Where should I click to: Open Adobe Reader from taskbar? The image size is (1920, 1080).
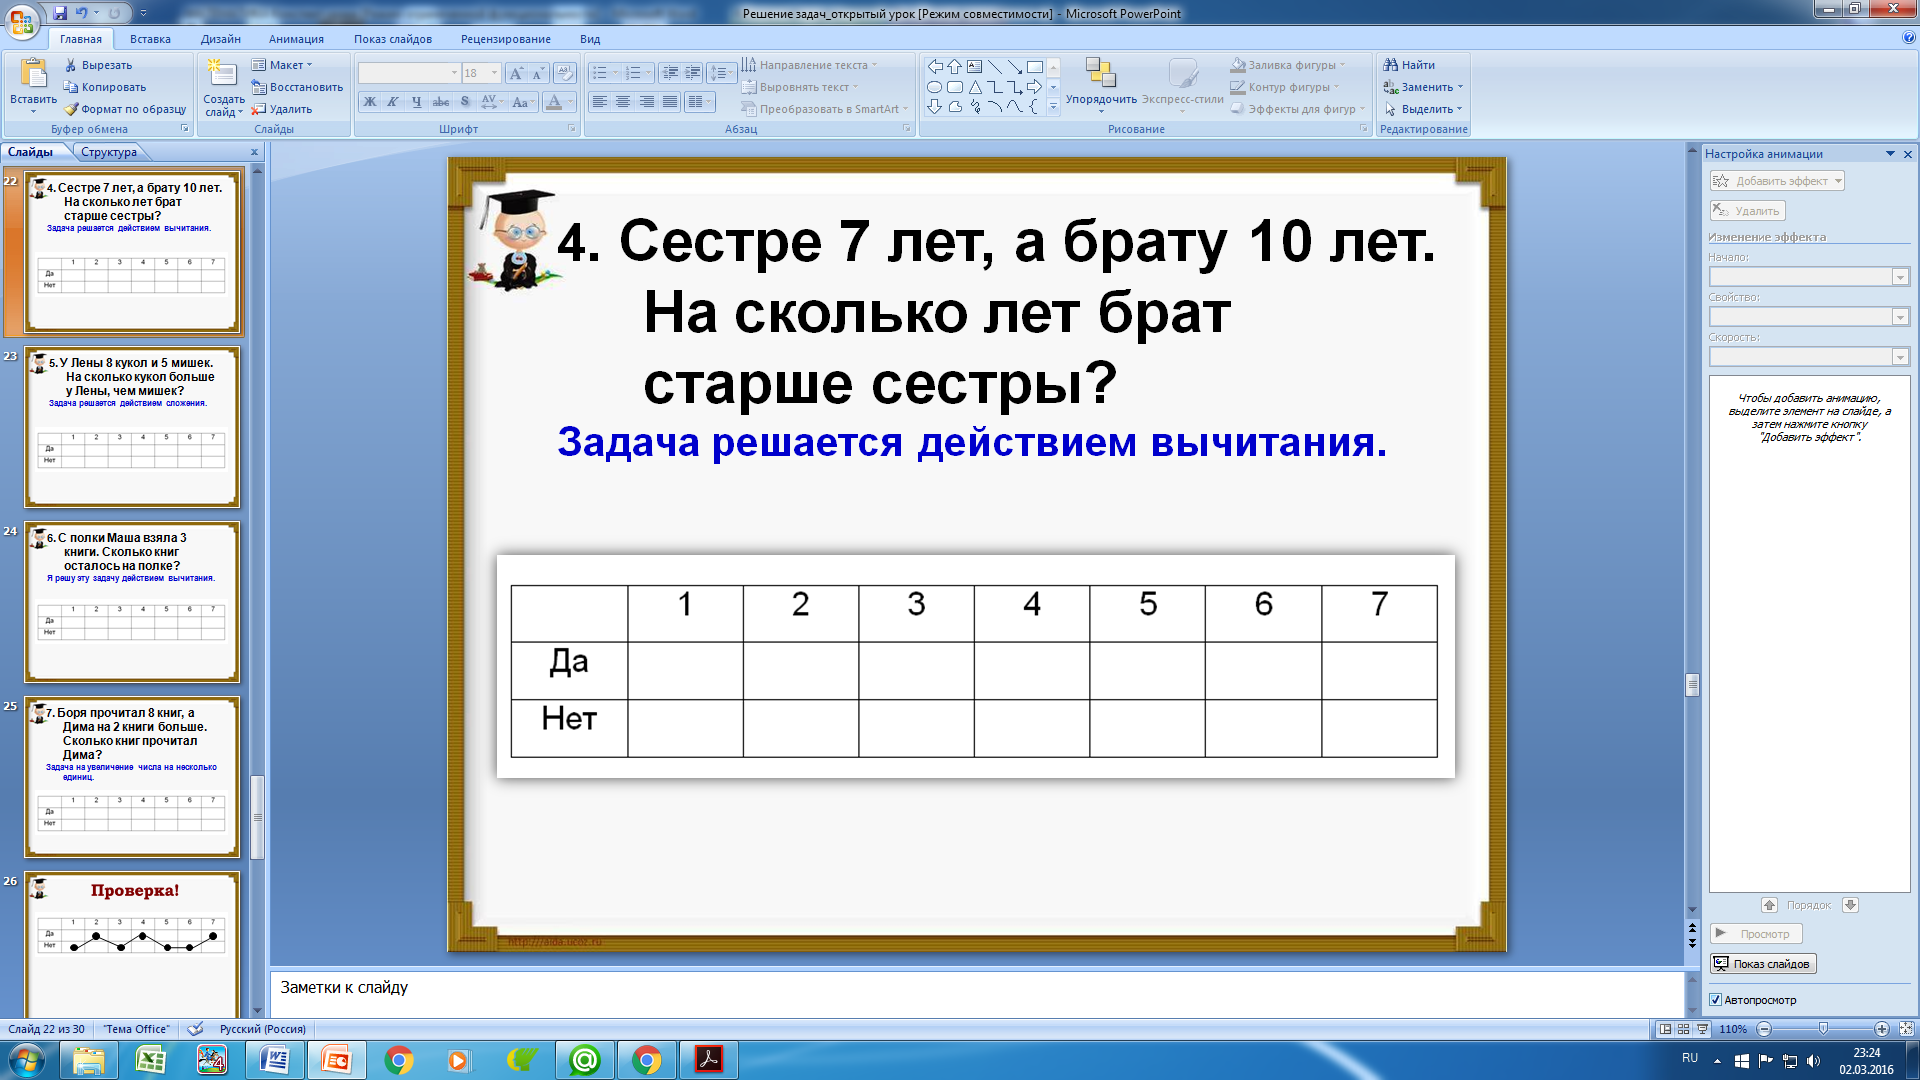(709, 1060)
